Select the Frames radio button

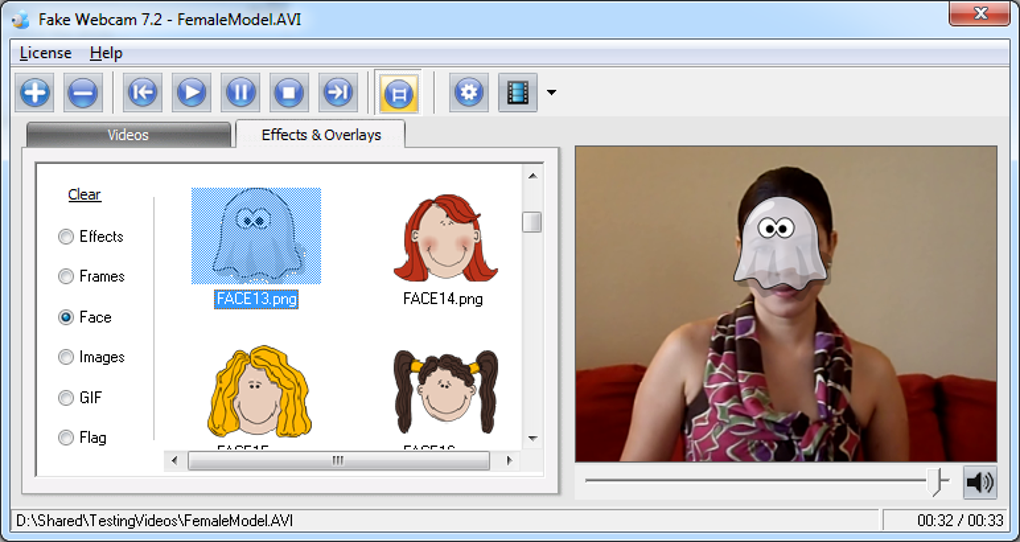[x=66, y=277]
